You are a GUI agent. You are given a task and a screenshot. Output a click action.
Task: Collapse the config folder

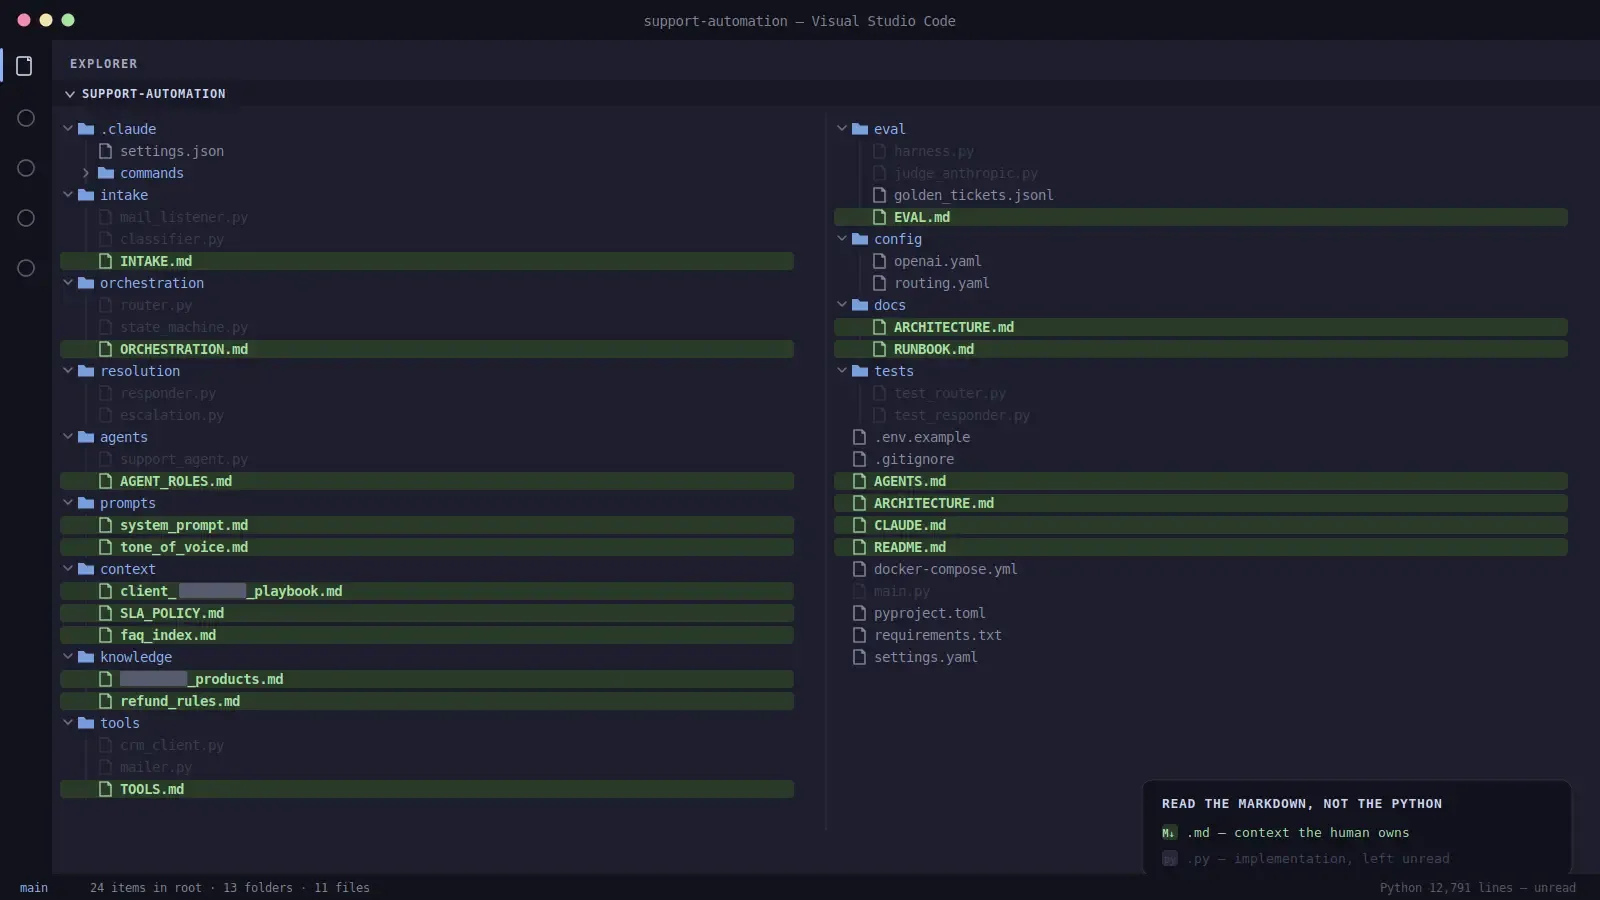pos(842,239)
